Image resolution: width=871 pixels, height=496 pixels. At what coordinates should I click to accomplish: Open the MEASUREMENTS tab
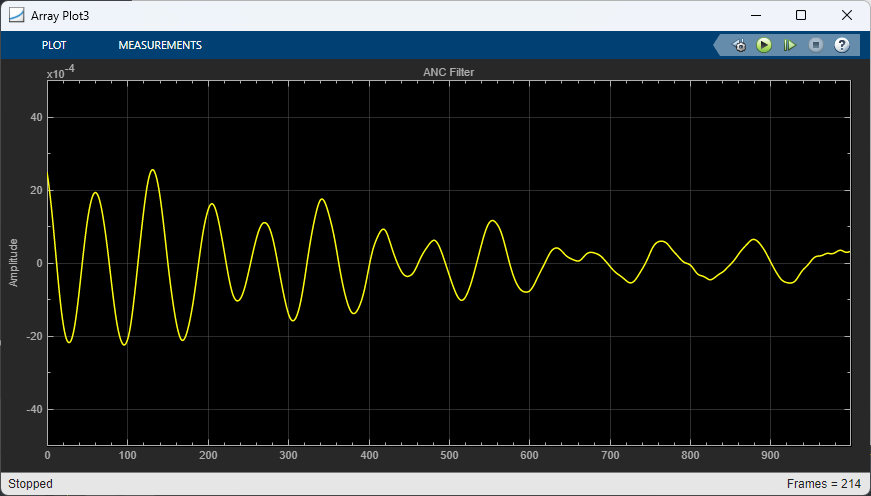click(160, 46)
